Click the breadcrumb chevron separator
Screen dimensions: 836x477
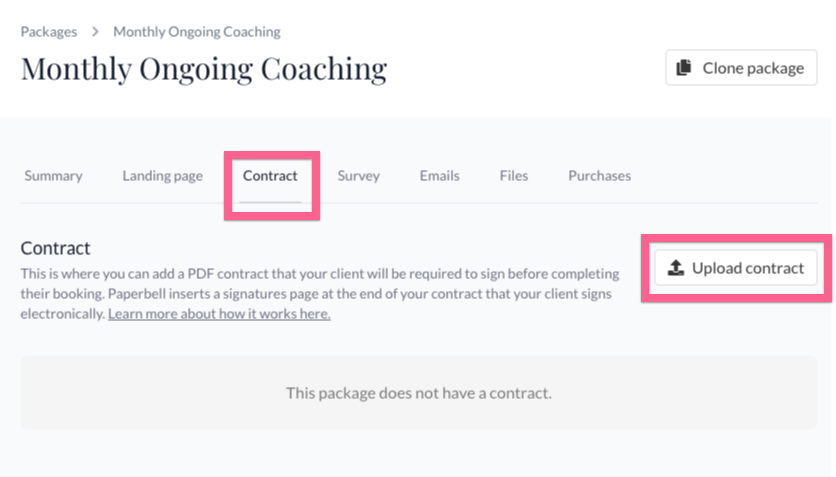coord(95,32)
